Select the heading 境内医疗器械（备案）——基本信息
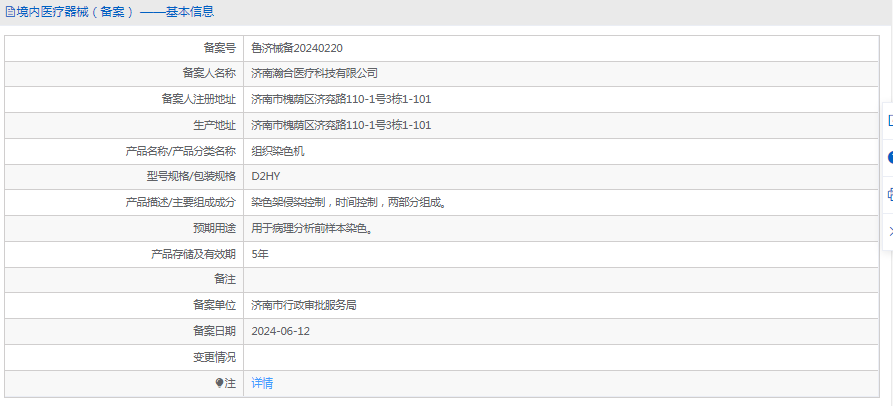Image resolution: width=893 pixels, height=406 pixels. (x=115, y=12)
